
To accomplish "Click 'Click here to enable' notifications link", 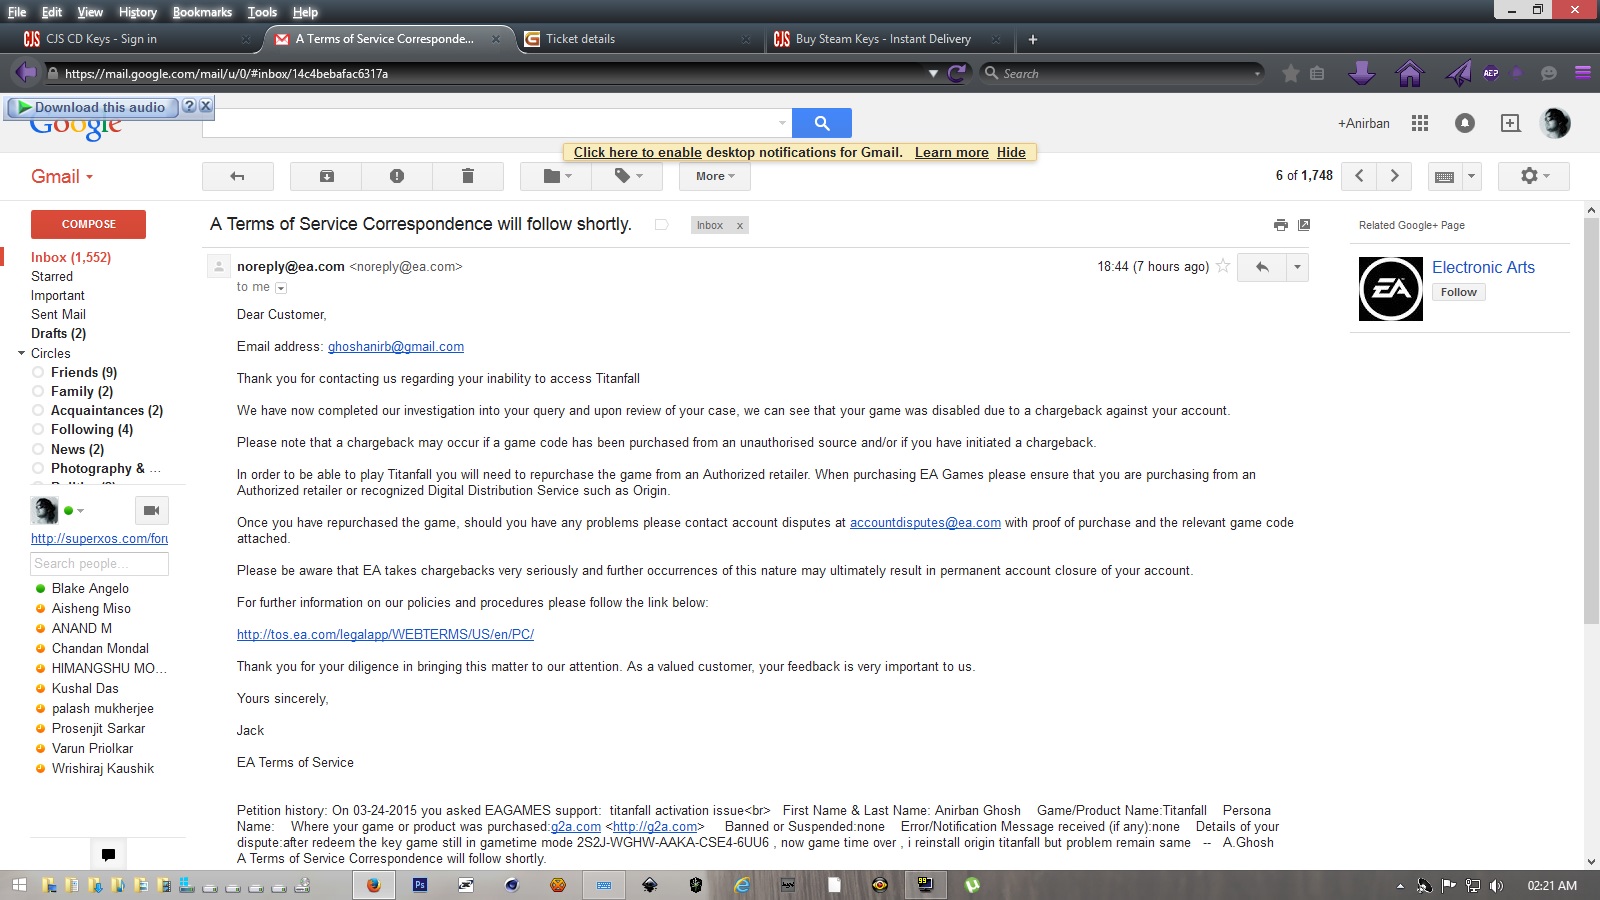I will tap(638, 152).
